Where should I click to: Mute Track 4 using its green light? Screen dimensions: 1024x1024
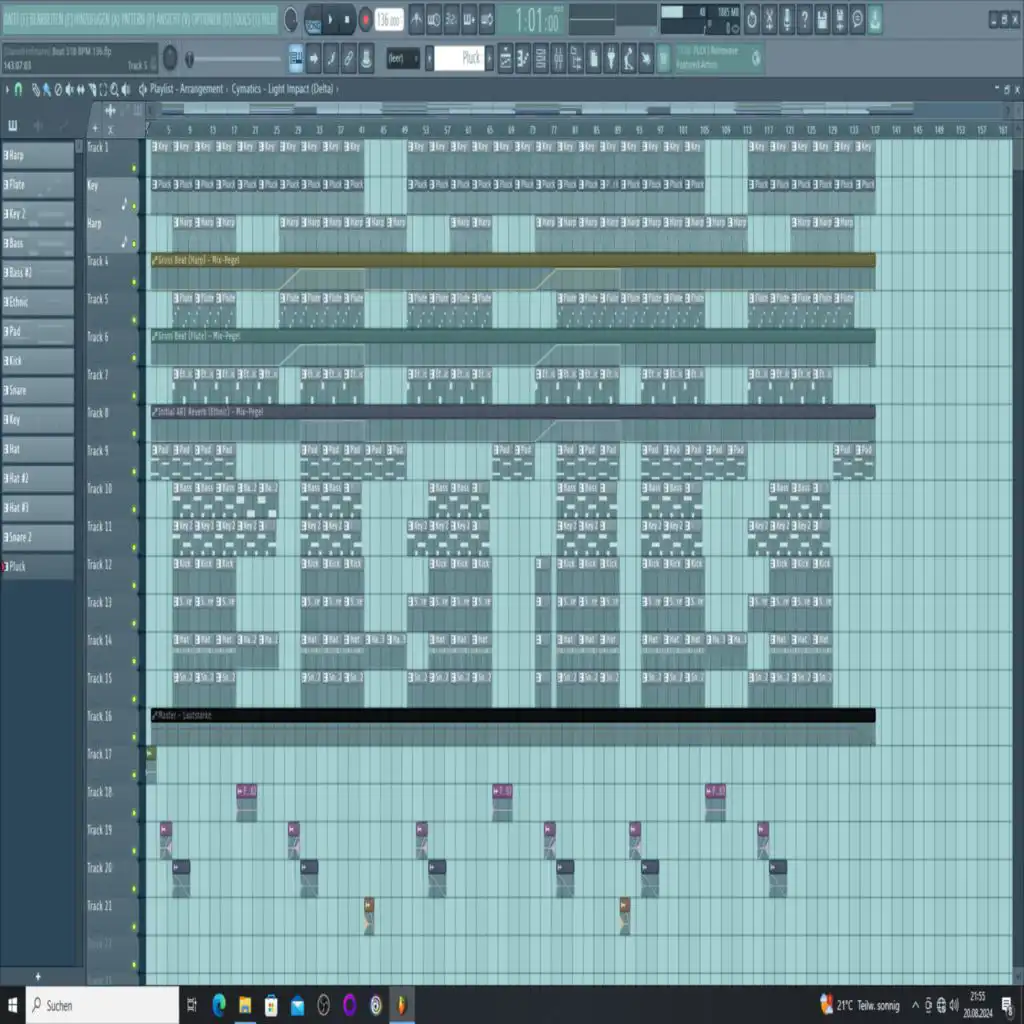(135, 282)
